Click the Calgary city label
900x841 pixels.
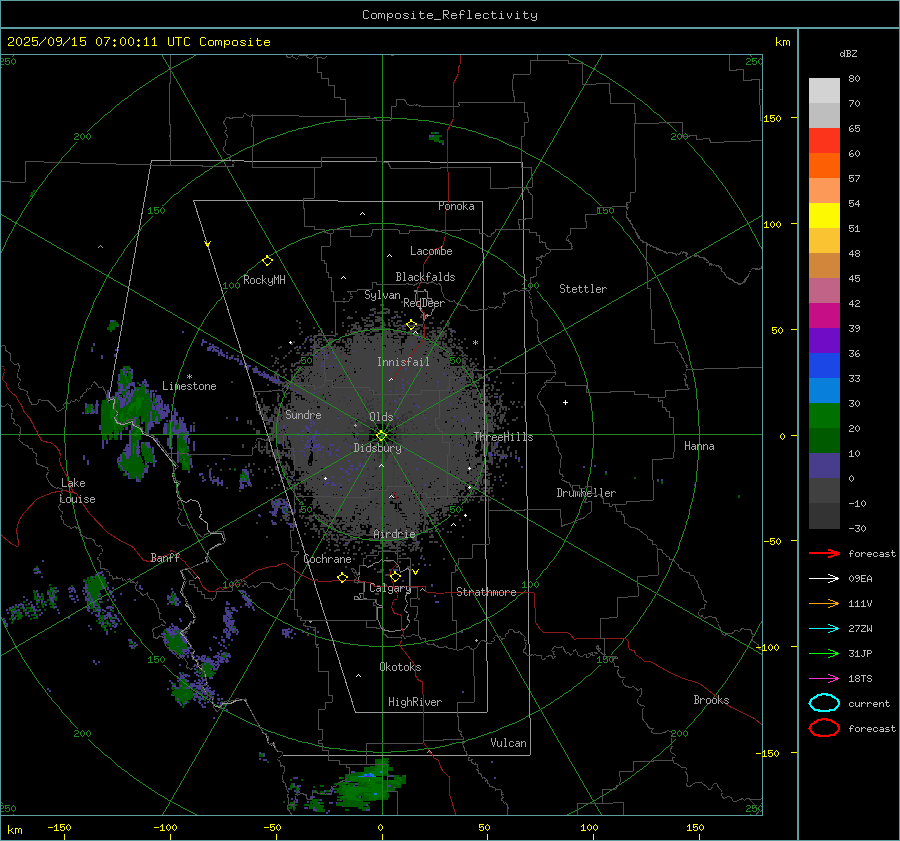tap(390, 588)
